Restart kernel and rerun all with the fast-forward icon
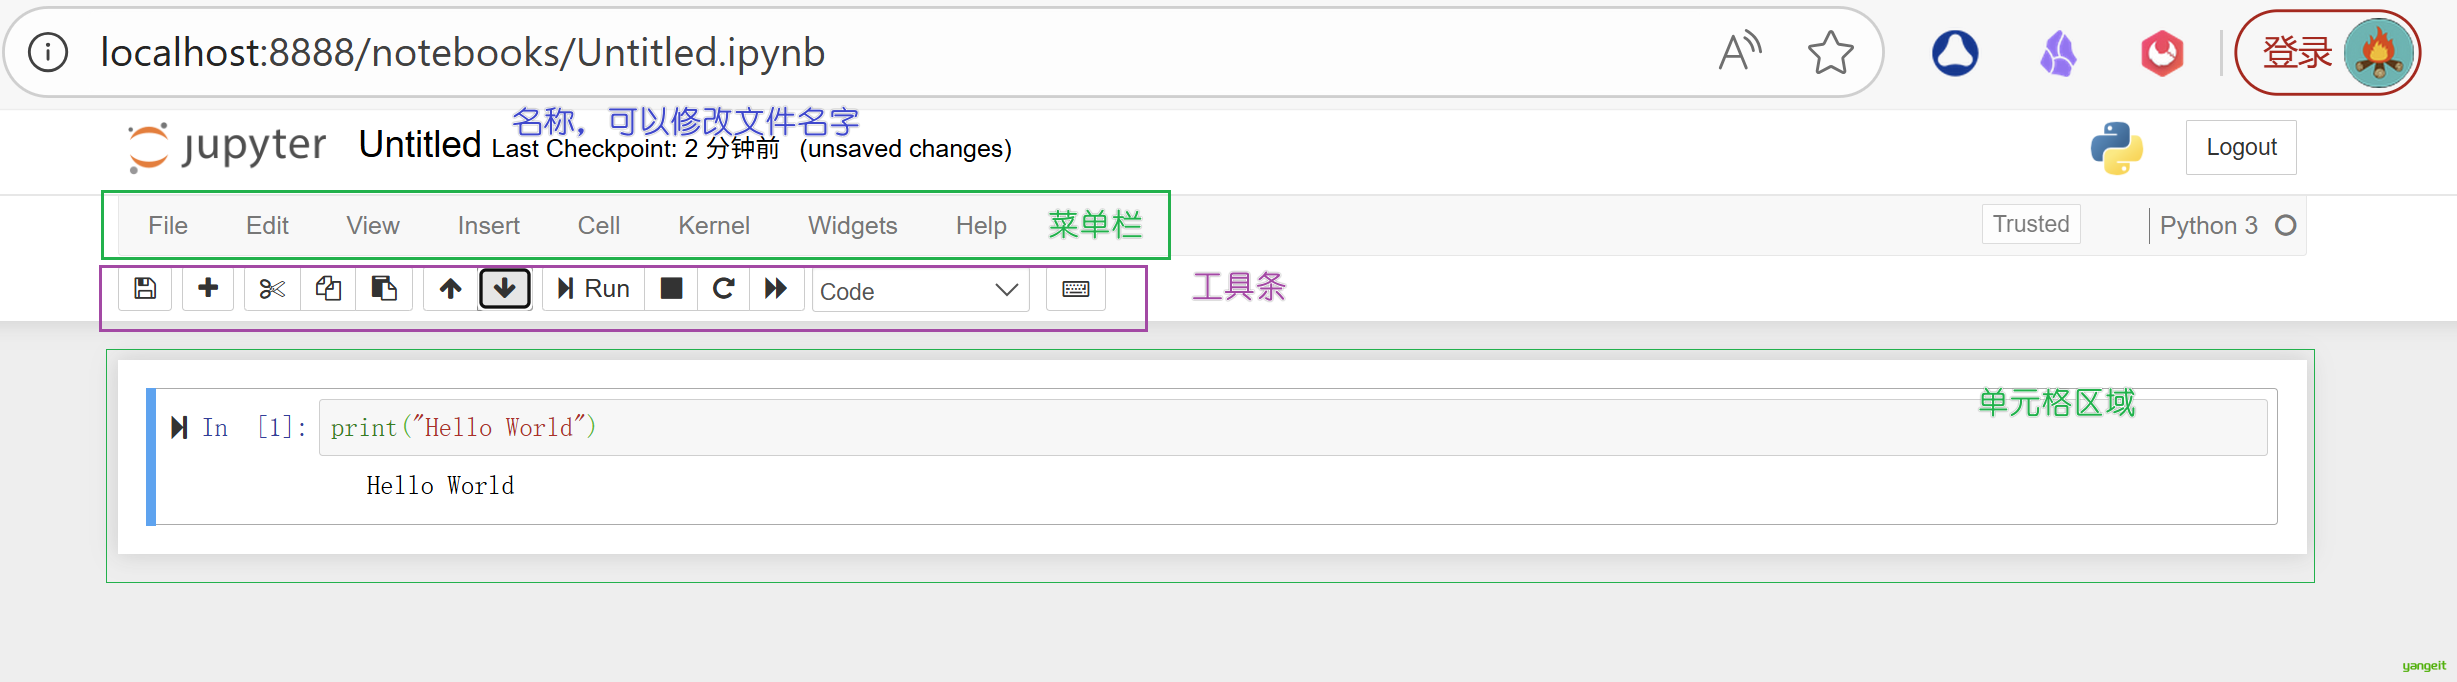The image size is (2457, 682). pos(776,289)
